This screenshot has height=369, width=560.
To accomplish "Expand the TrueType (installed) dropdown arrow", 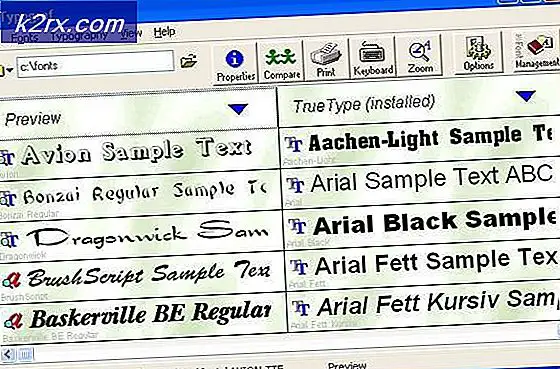I will 526,96.
